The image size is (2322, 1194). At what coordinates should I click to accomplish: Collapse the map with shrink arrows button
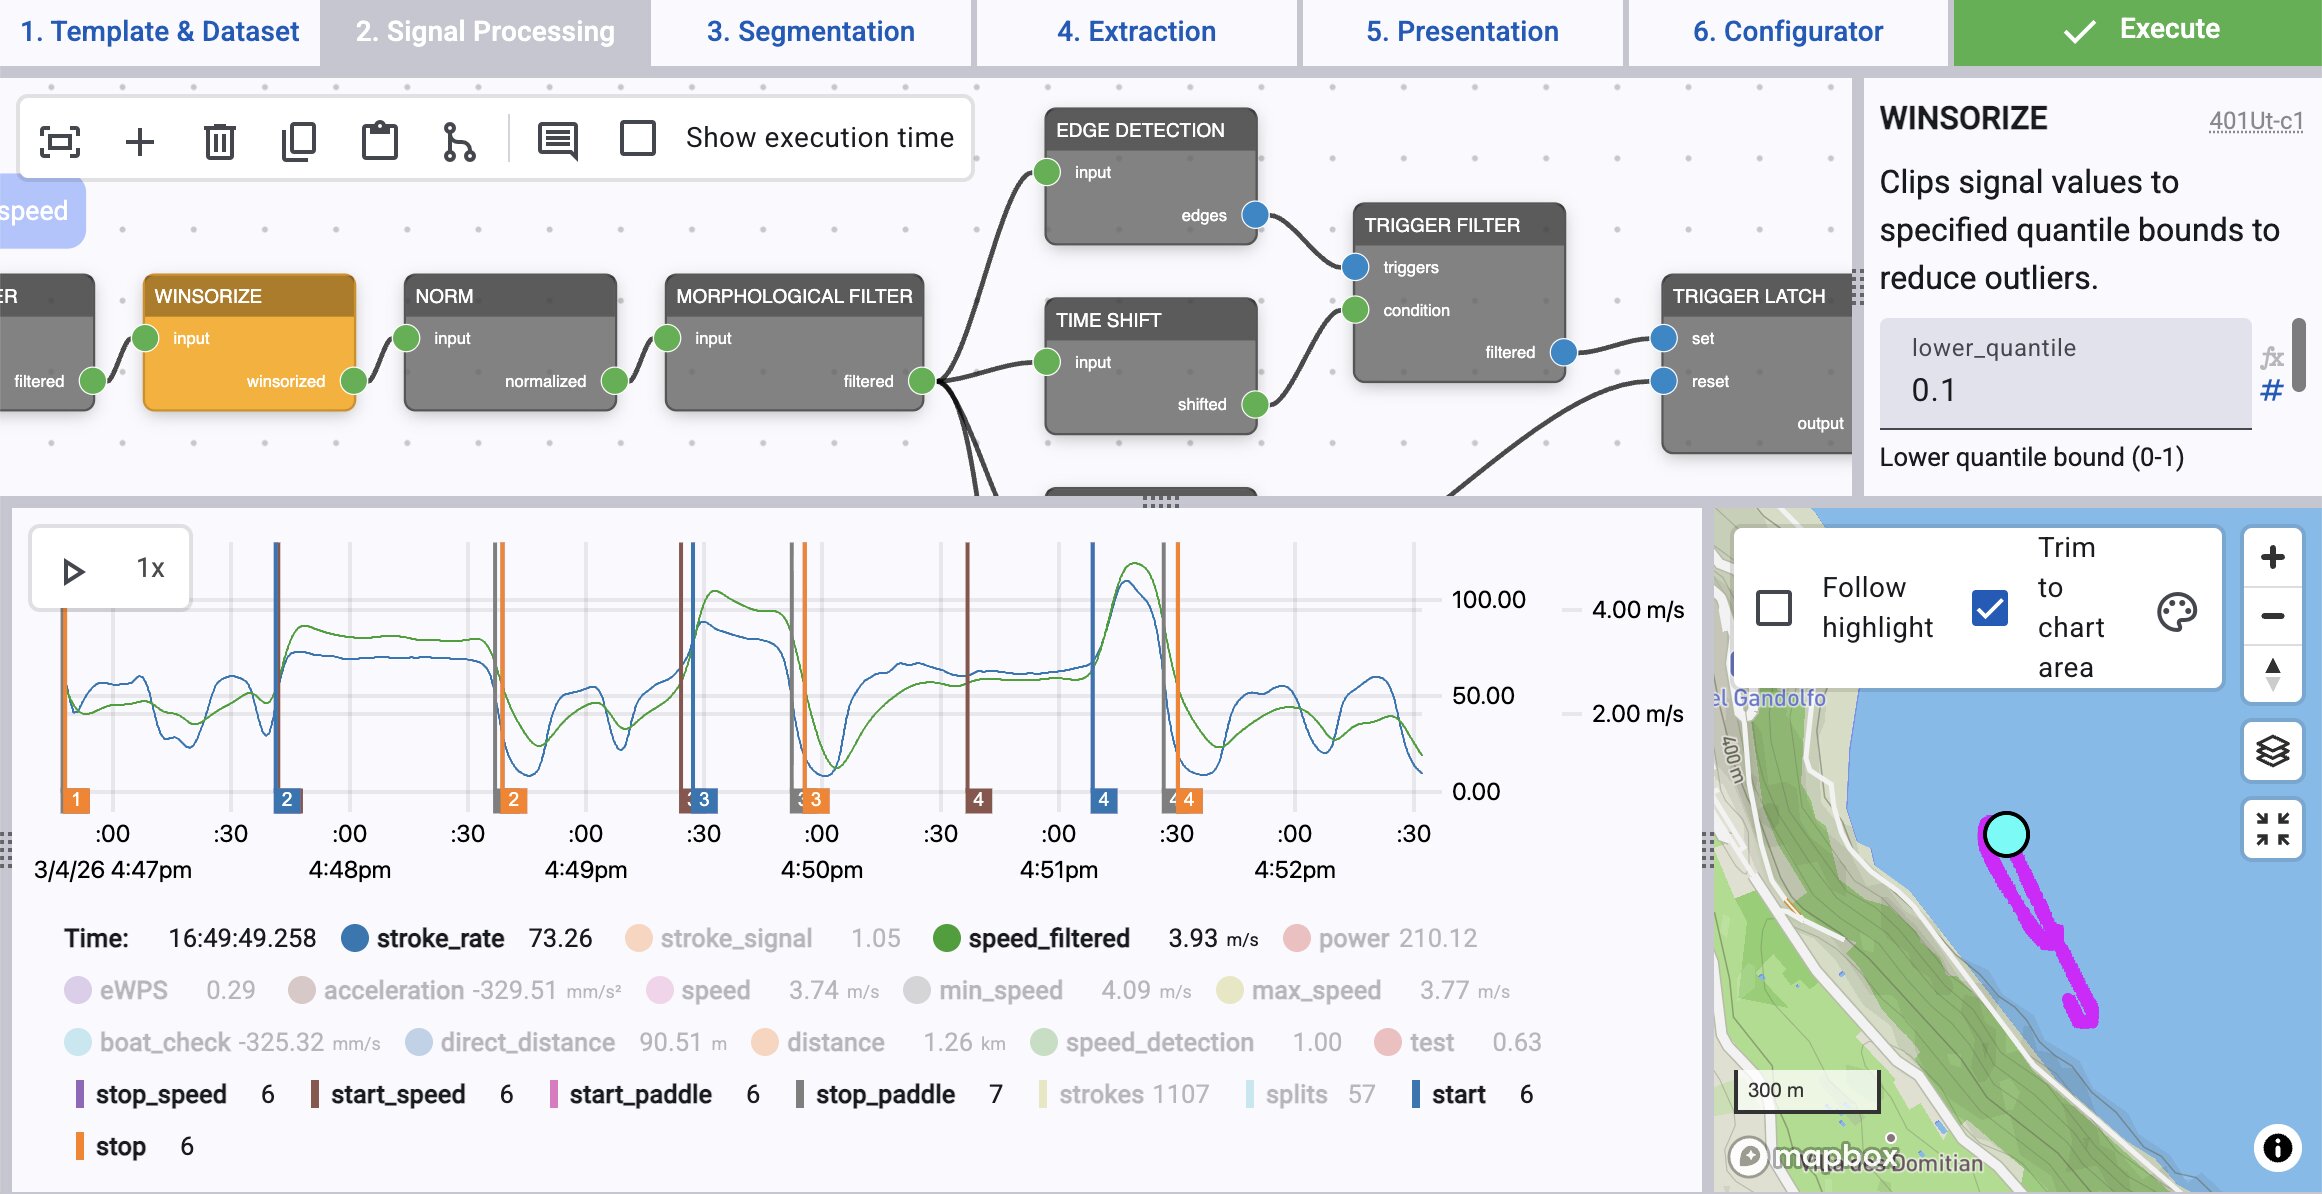[x=2272, y=829]
